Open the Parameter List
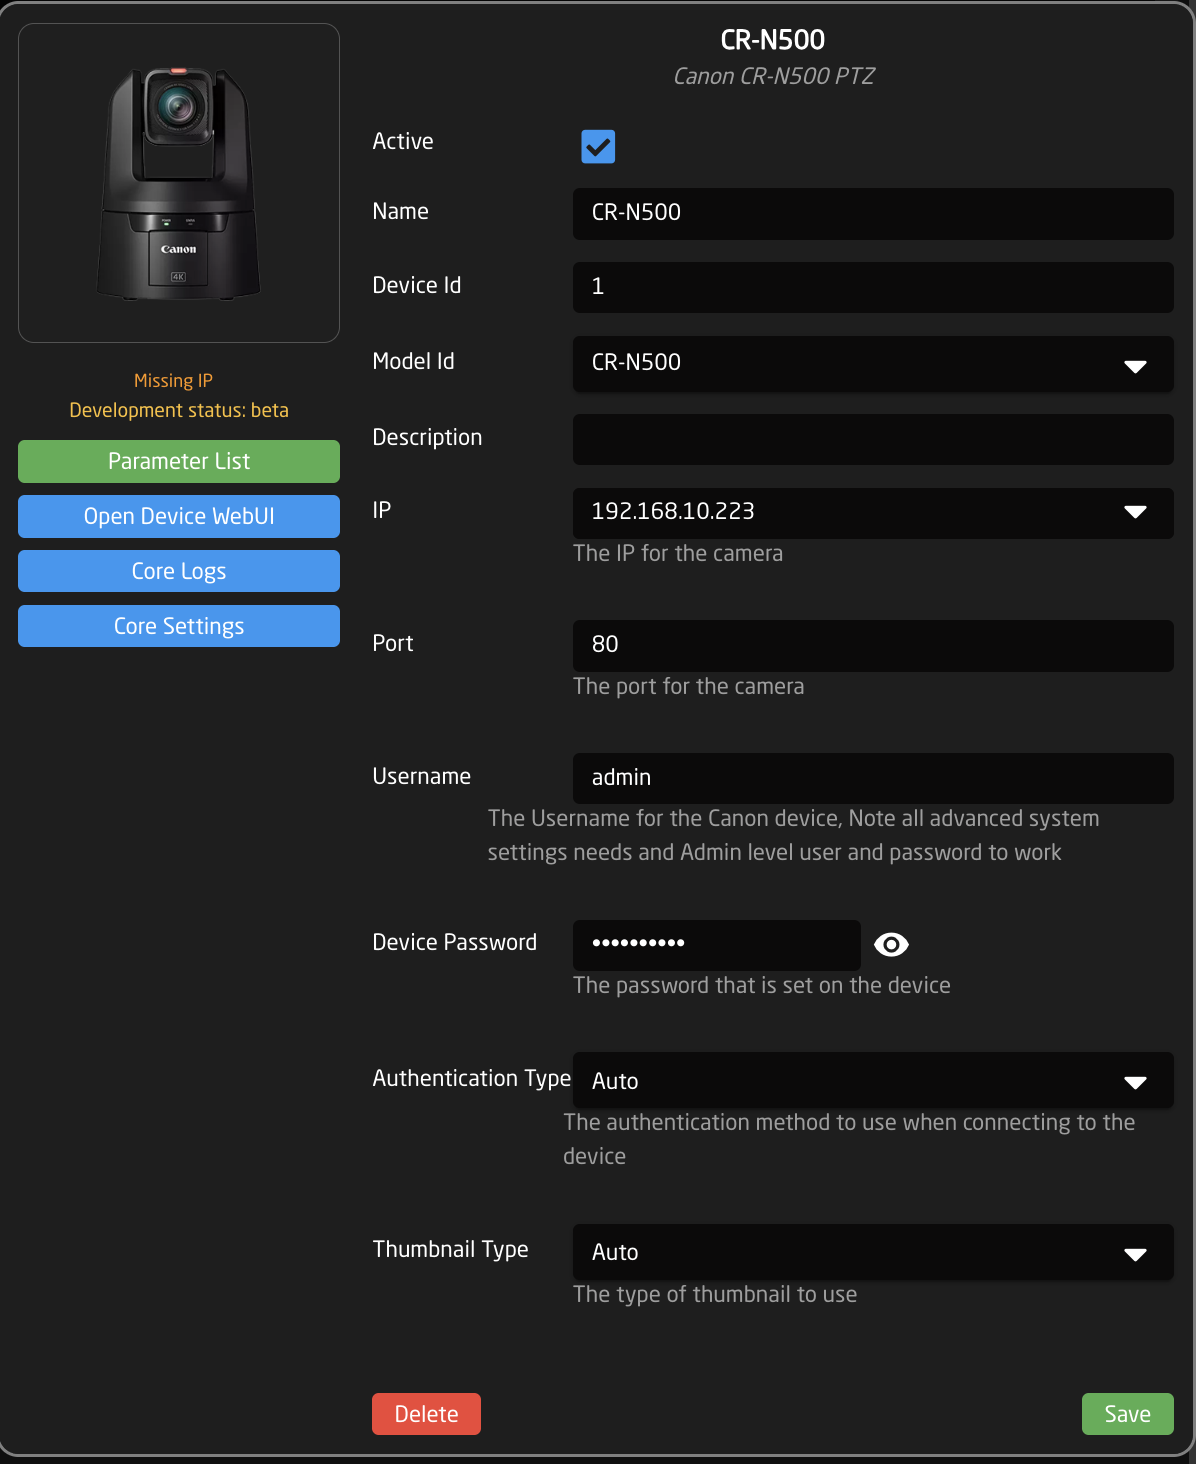This screenshot has width=1196, height=1464. click(178, 461)
